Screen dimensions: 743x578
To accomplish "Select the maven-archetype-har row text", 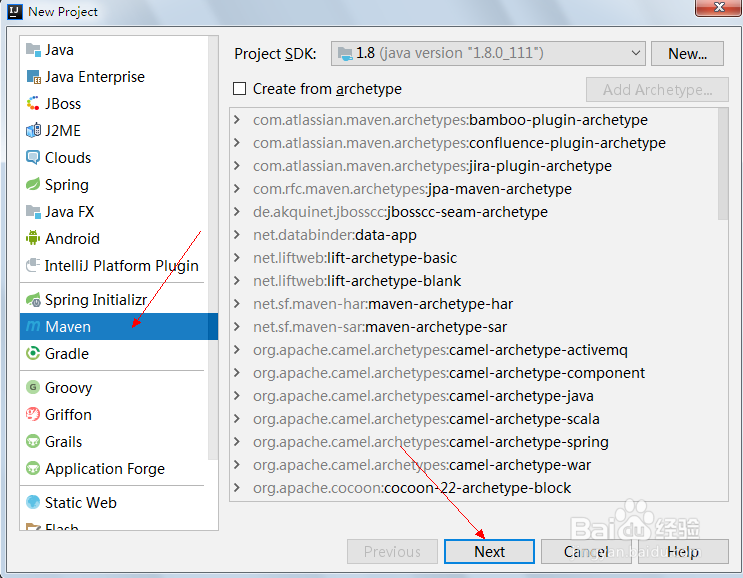I will point(383,304).
